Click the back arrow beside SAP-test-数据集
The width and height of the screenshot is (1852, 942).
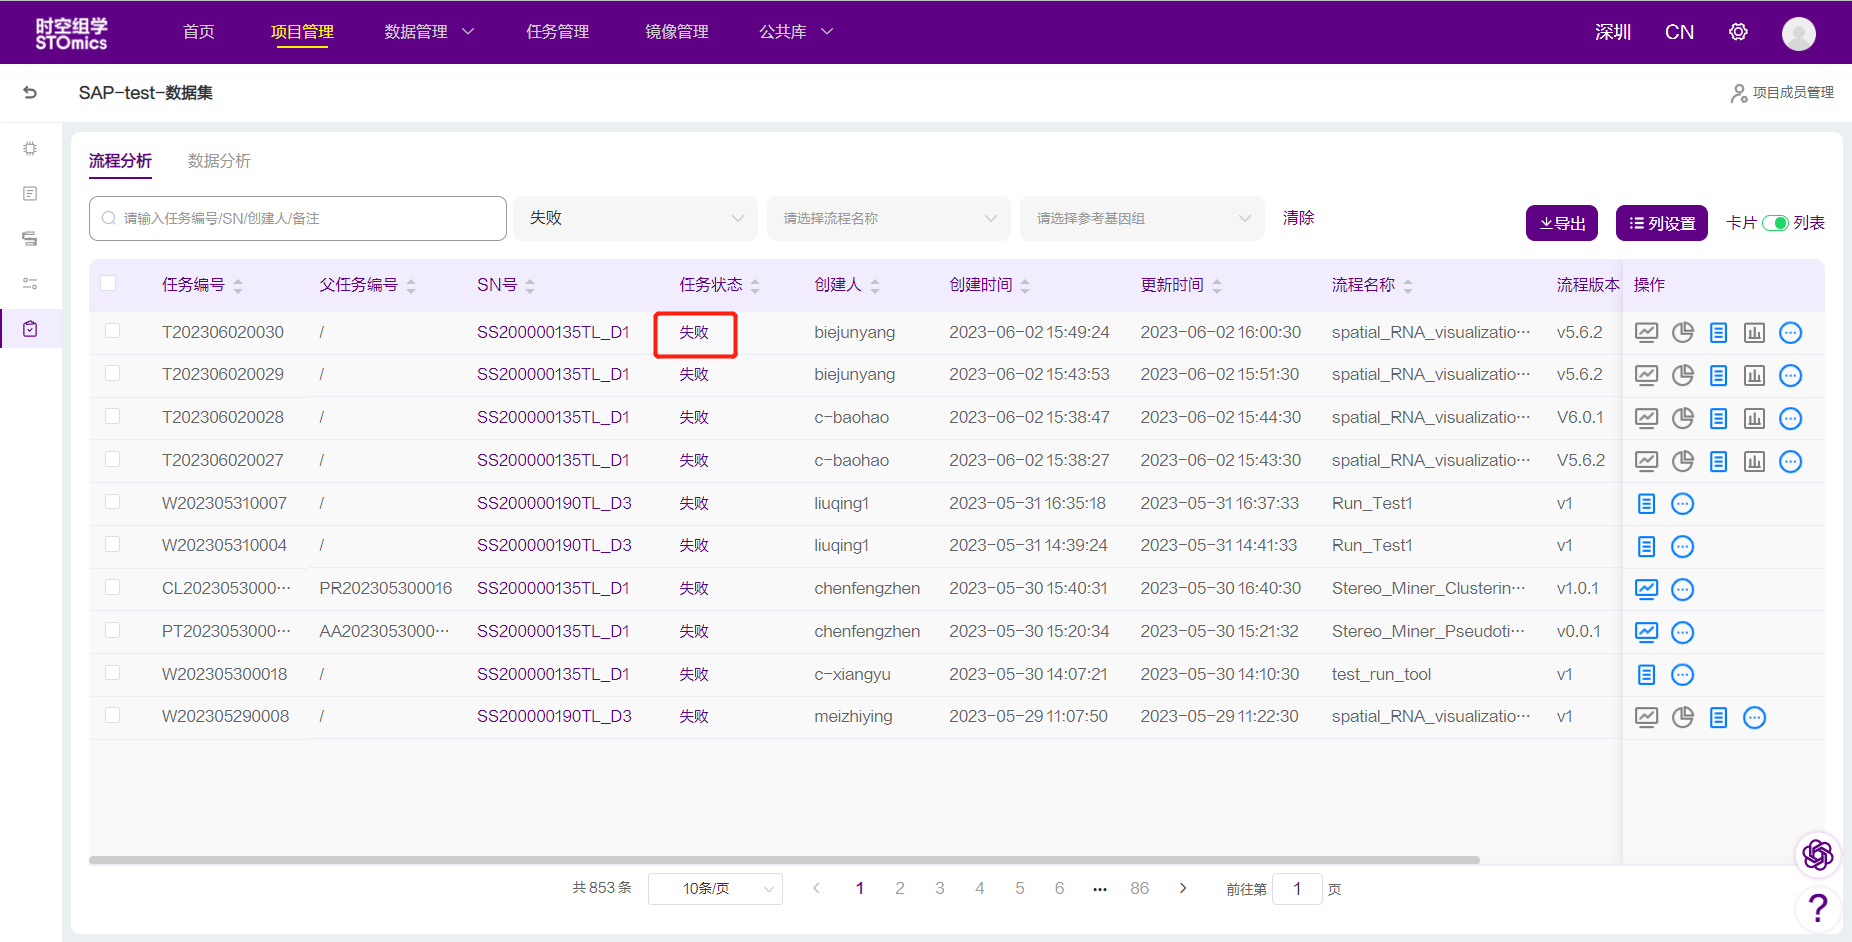(x=30, y=93)
